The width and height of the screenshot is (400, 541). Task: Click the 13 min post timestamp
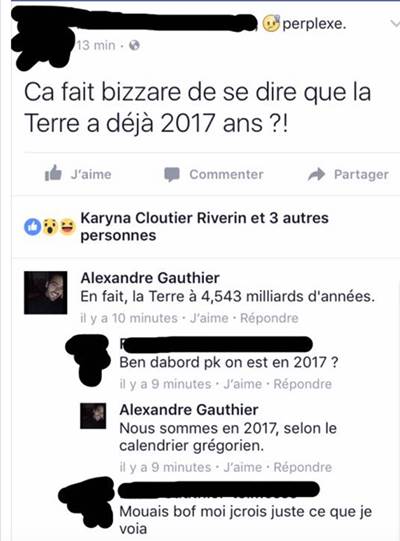tap(96, 45)
